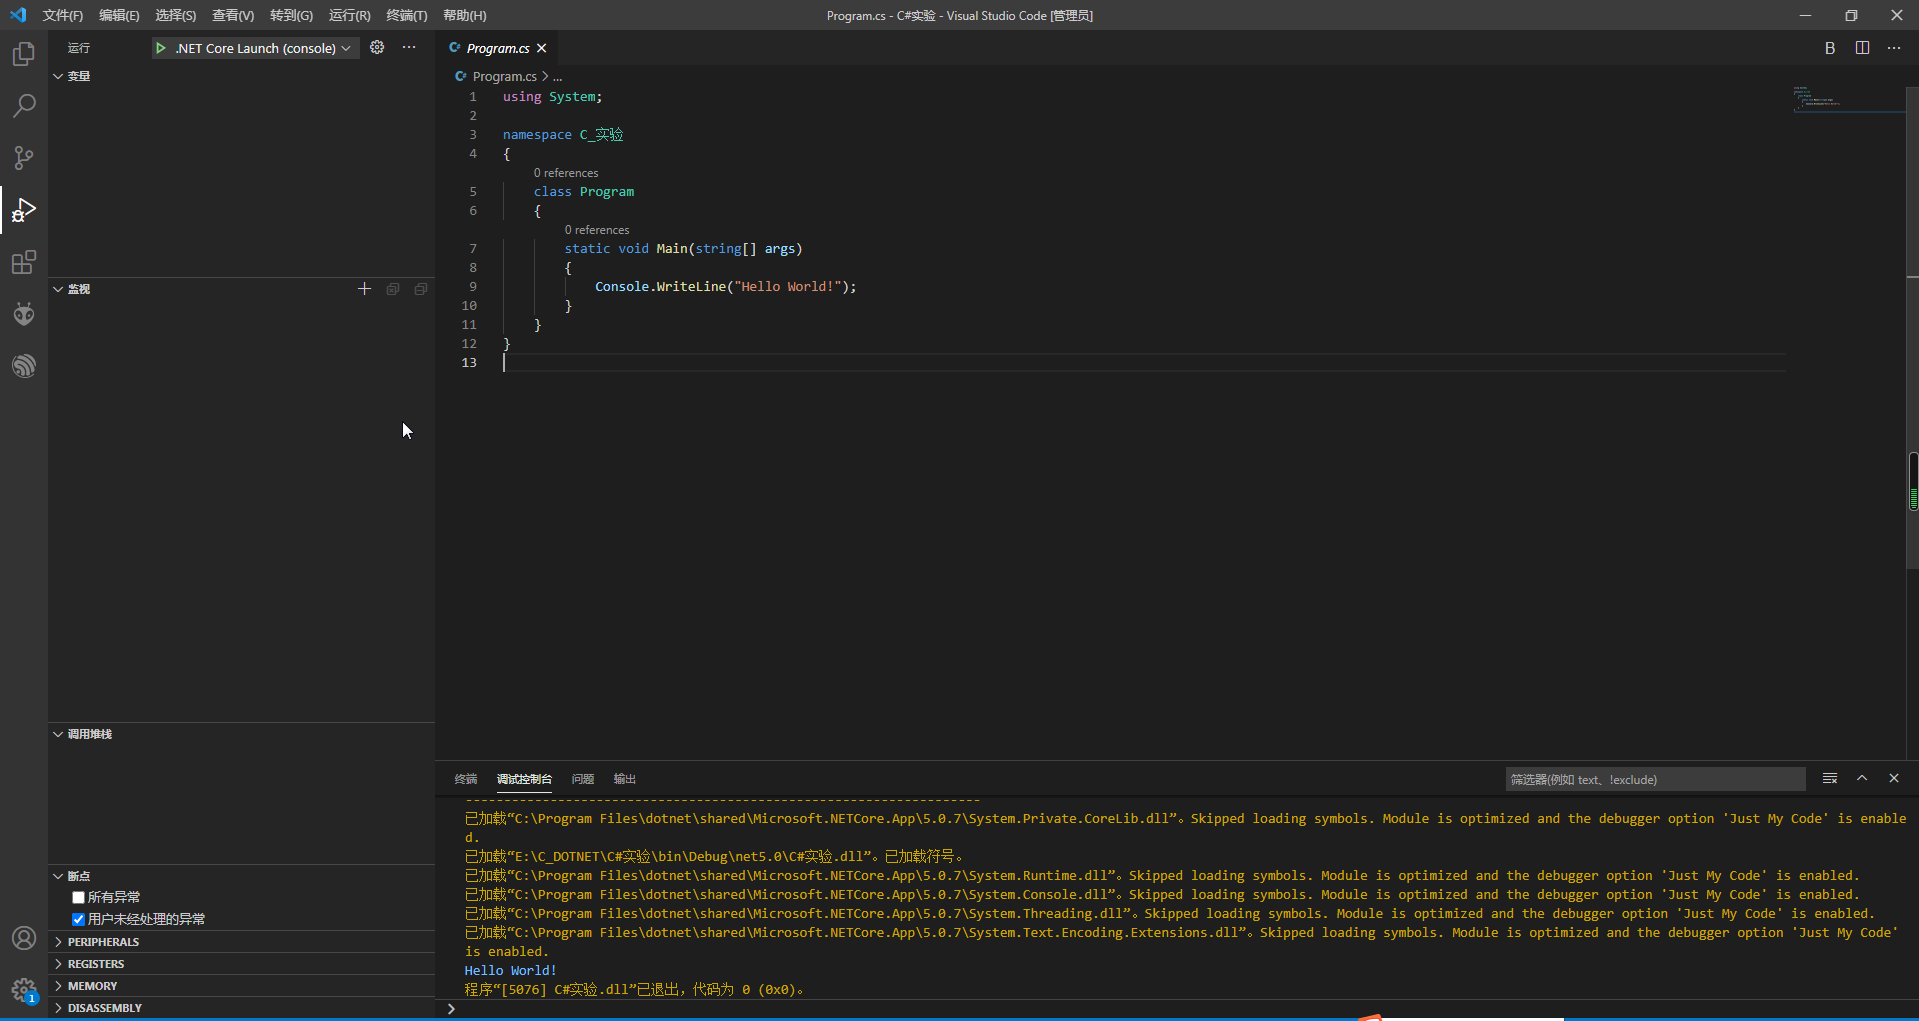Open launch.json via the gear icon

point(377,47)
